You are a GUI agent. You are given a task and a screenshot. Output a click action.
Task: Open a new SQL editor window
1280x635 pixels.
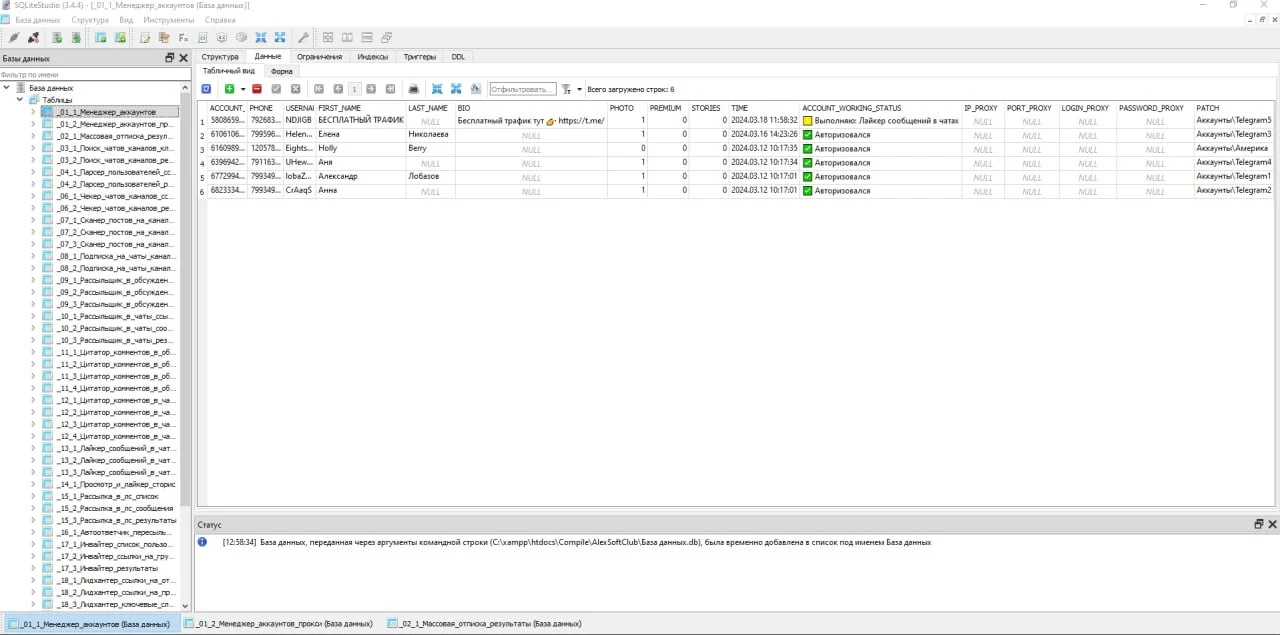click(145, 38)
